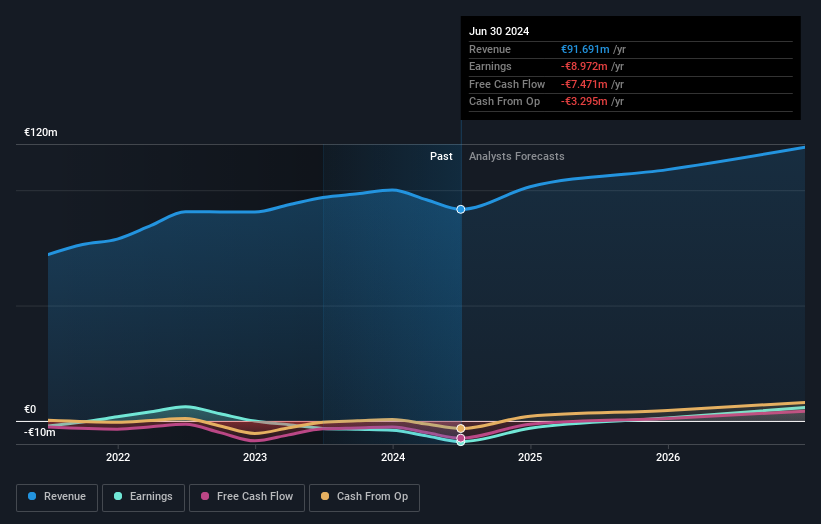821x524 pixels.
Task: Click the 2022 x-axis label
Action: pyautogui.click(x=118, y=458)
